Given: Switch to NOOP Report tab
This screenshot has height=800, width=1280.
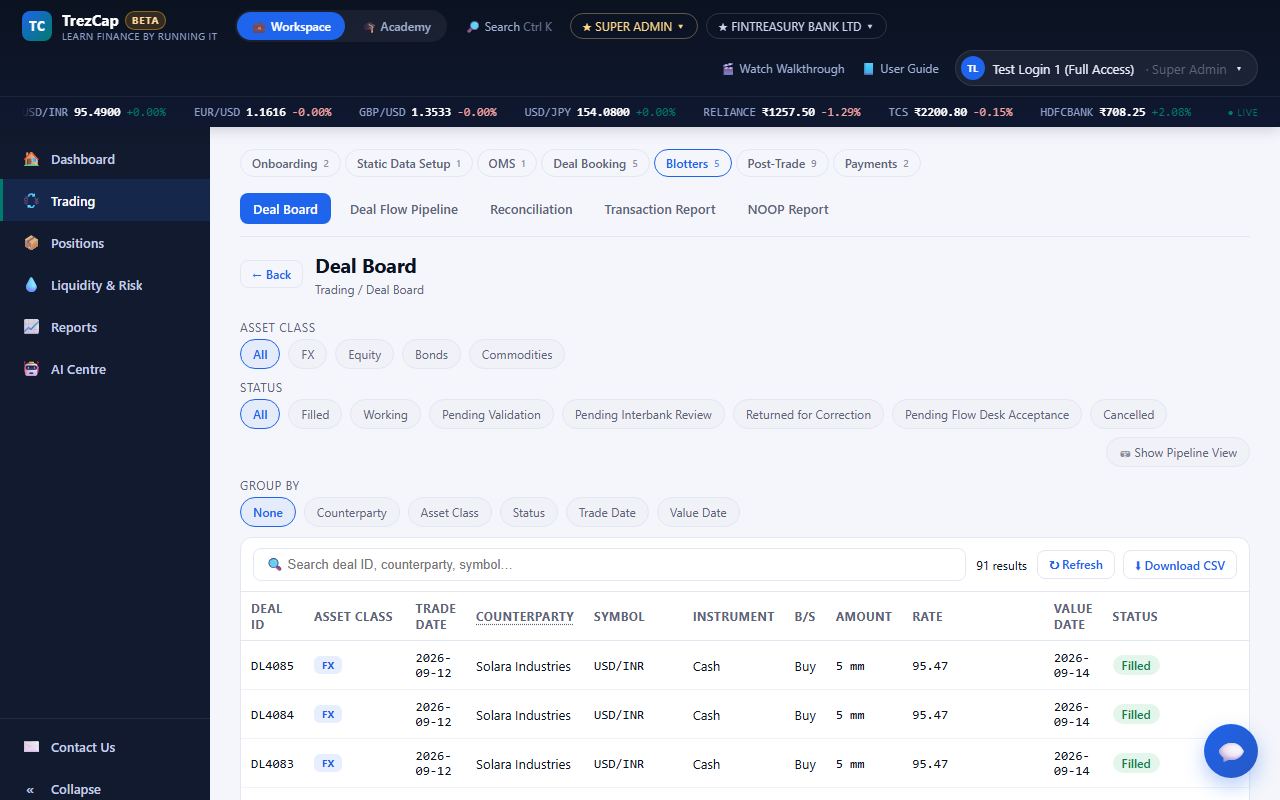Looking at the screenshot, I should point(788,209).
